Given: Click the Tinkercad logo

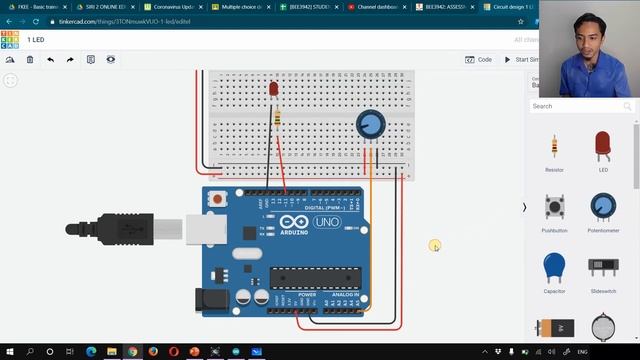Looking at the screenshot, I should [10, 40].
